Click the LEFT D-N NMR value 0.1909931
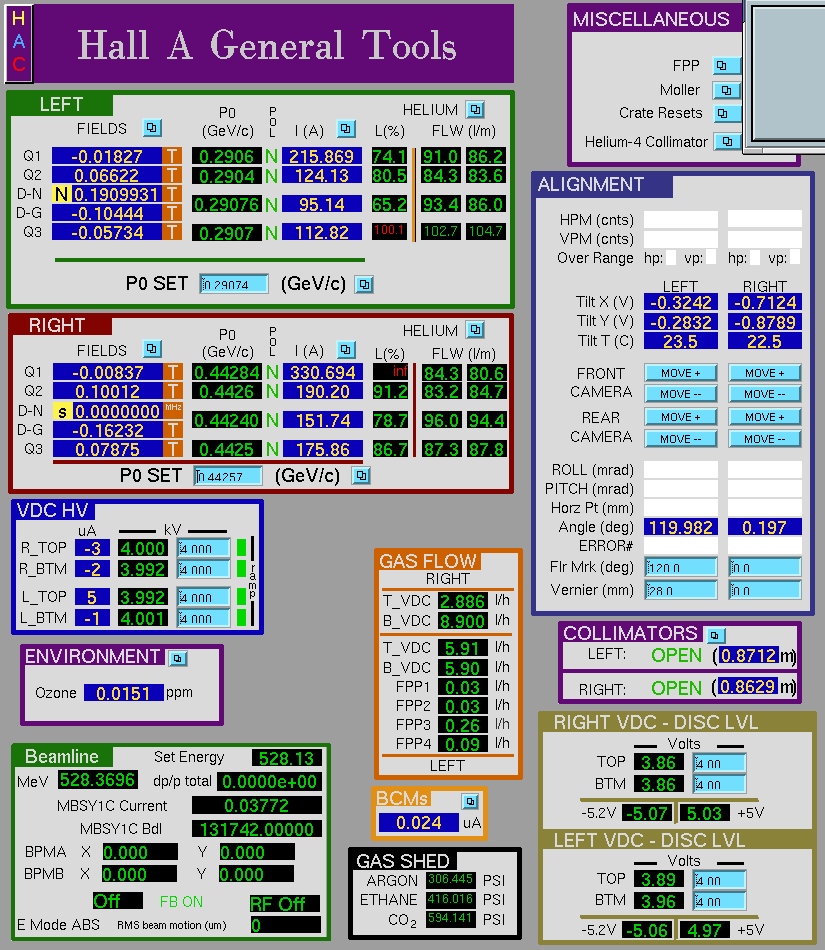This screenshot has height=950, width=825. point(116,194)
